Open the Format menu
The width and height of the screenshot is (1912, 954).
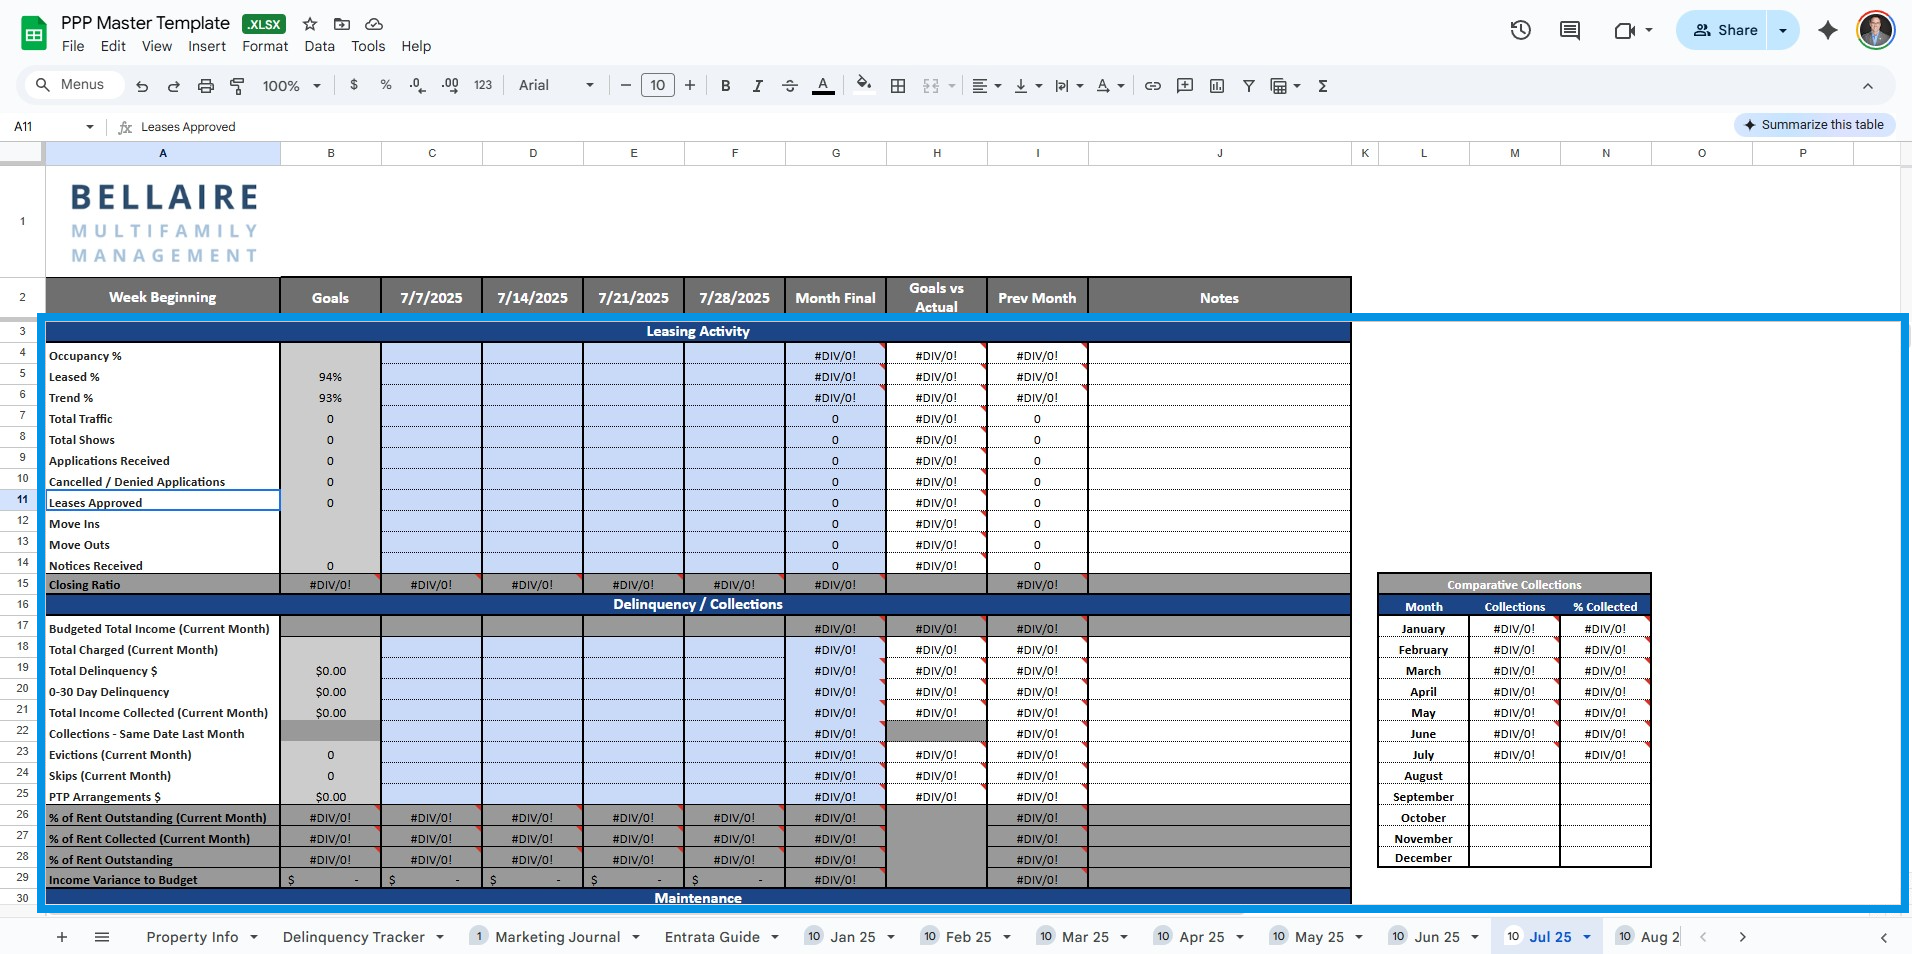tap(264, 46)
